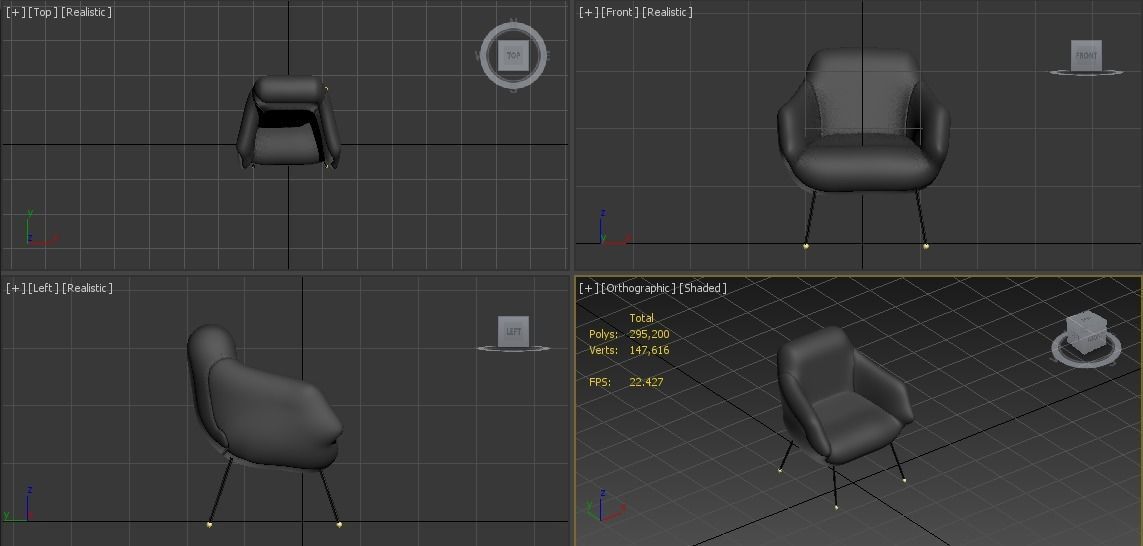1143x546 pixels.
Task: Open the Shaded shading menu
Action: pyautogui.click(x=703, y=289)
